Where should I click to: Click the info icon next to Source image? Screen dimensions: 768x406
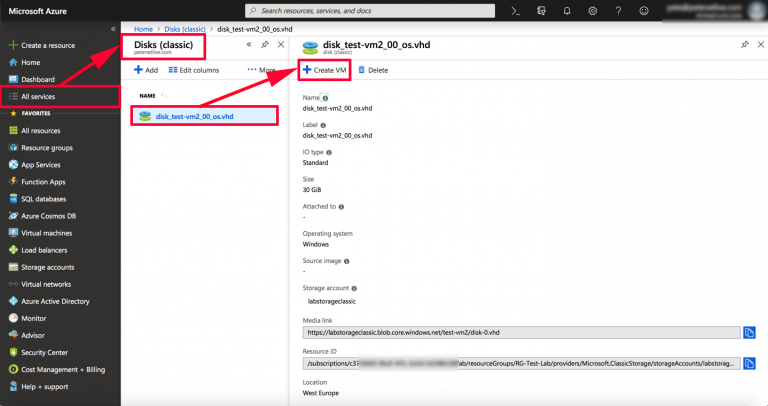[346, 261]
